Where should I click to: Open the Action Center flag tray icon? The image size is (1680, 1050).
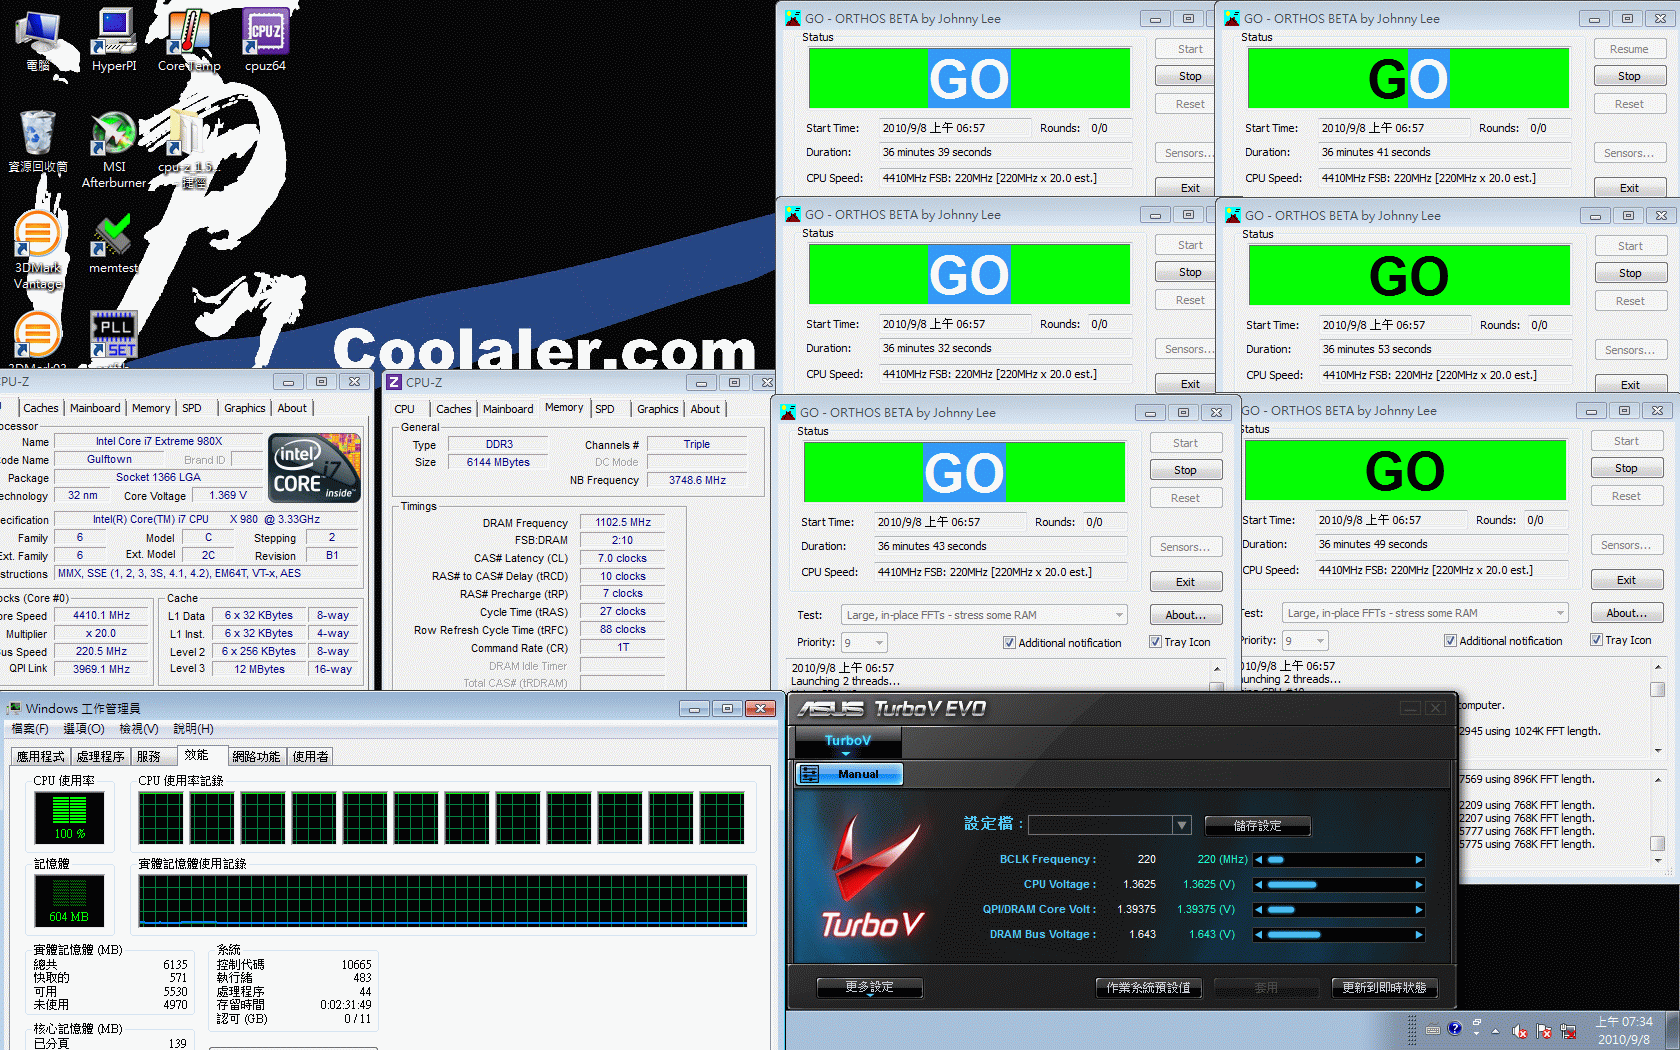click(x=1544, y=1031)
